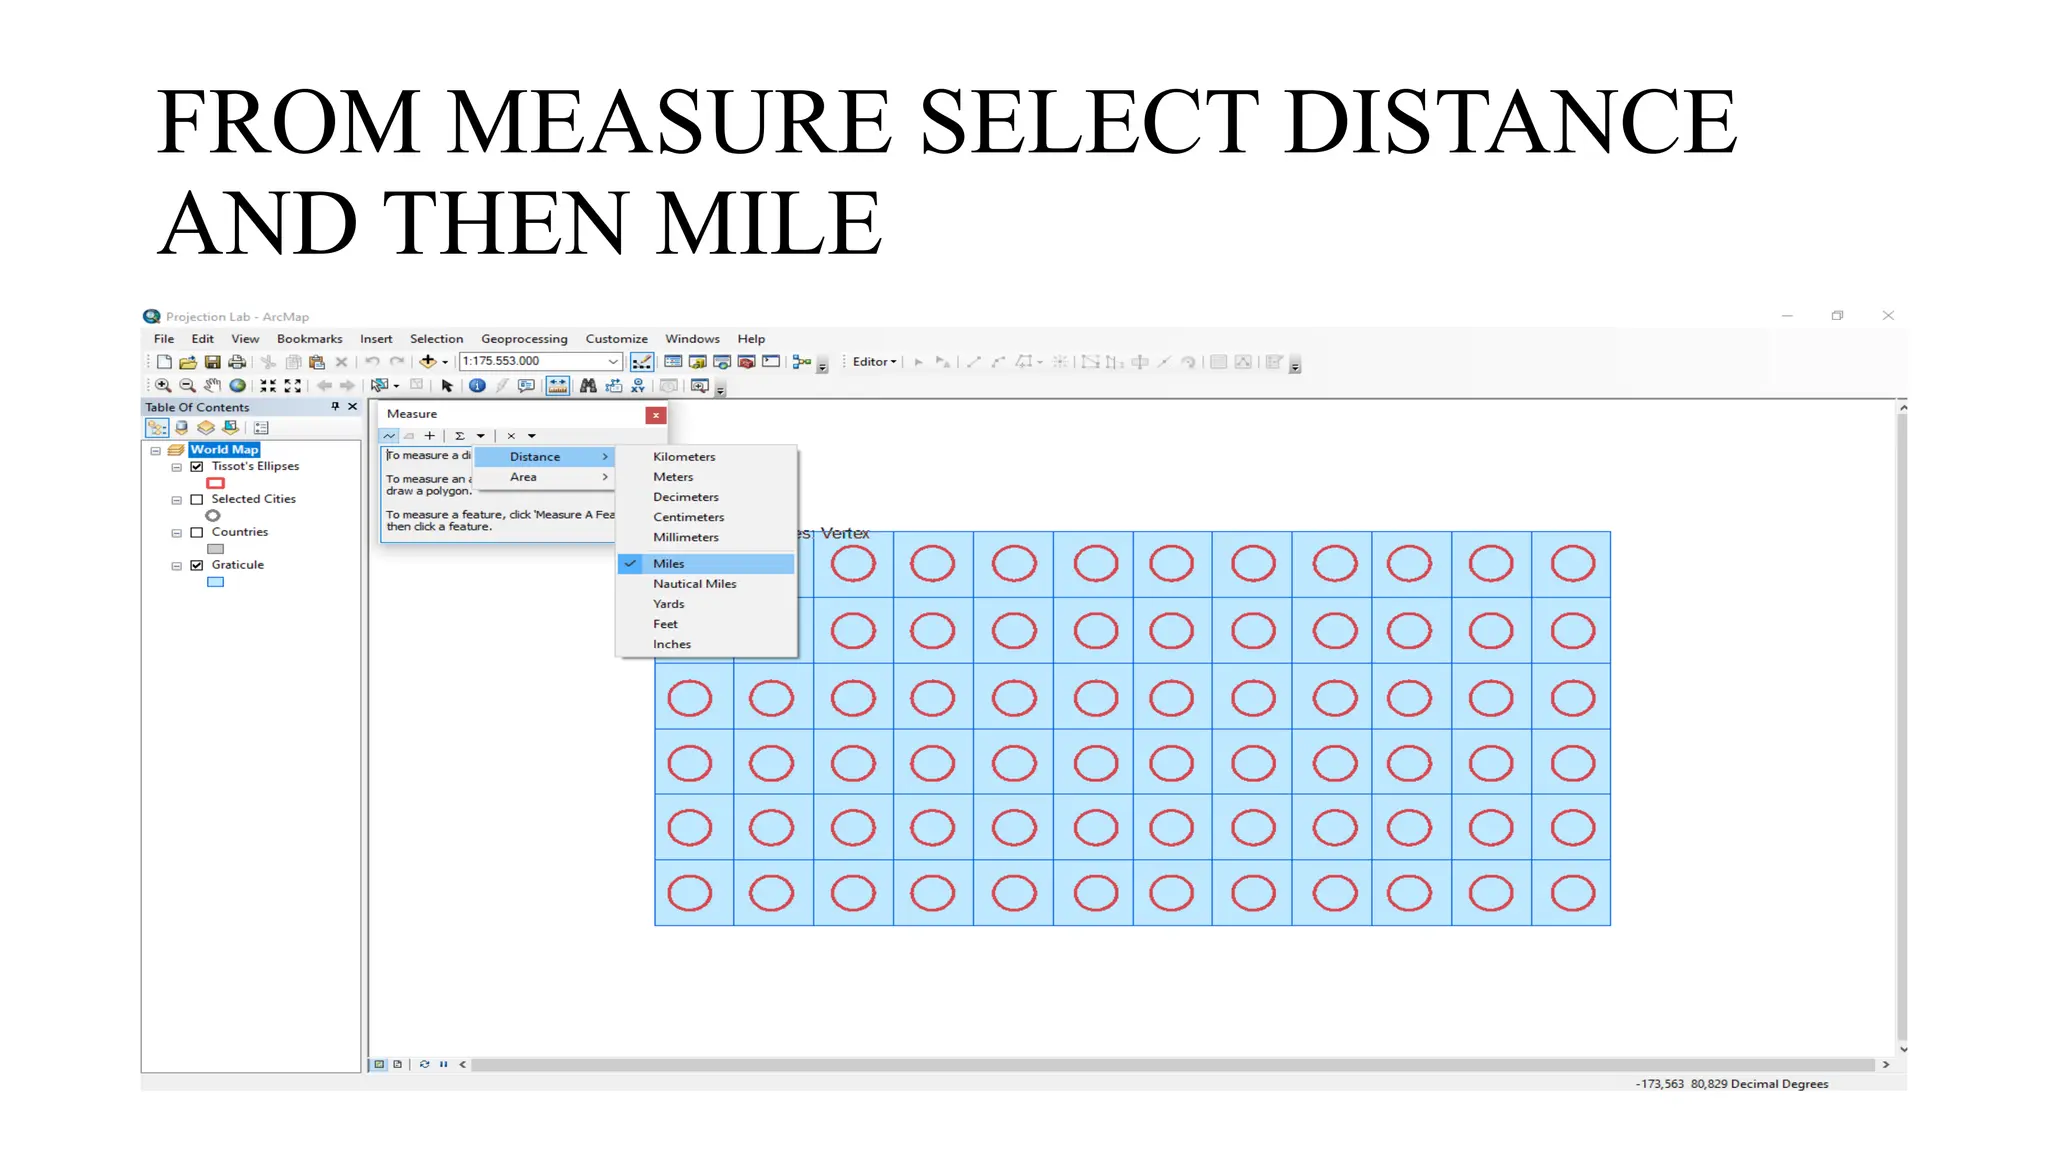Select the Pan hand tool
Screen dimensions: 2048x1152
click(x=212, y=385)
